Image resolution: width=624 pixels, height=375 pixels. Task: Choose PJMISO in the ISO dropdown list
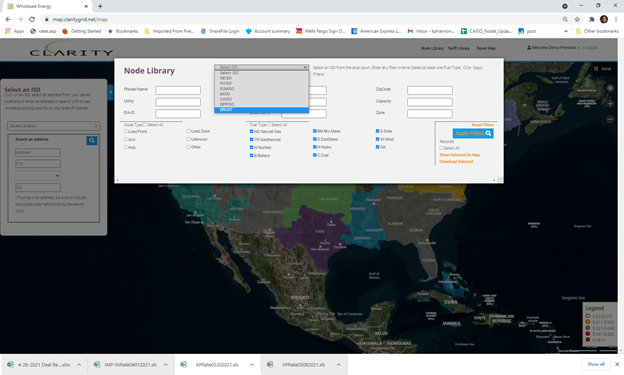tap(261, 89)
